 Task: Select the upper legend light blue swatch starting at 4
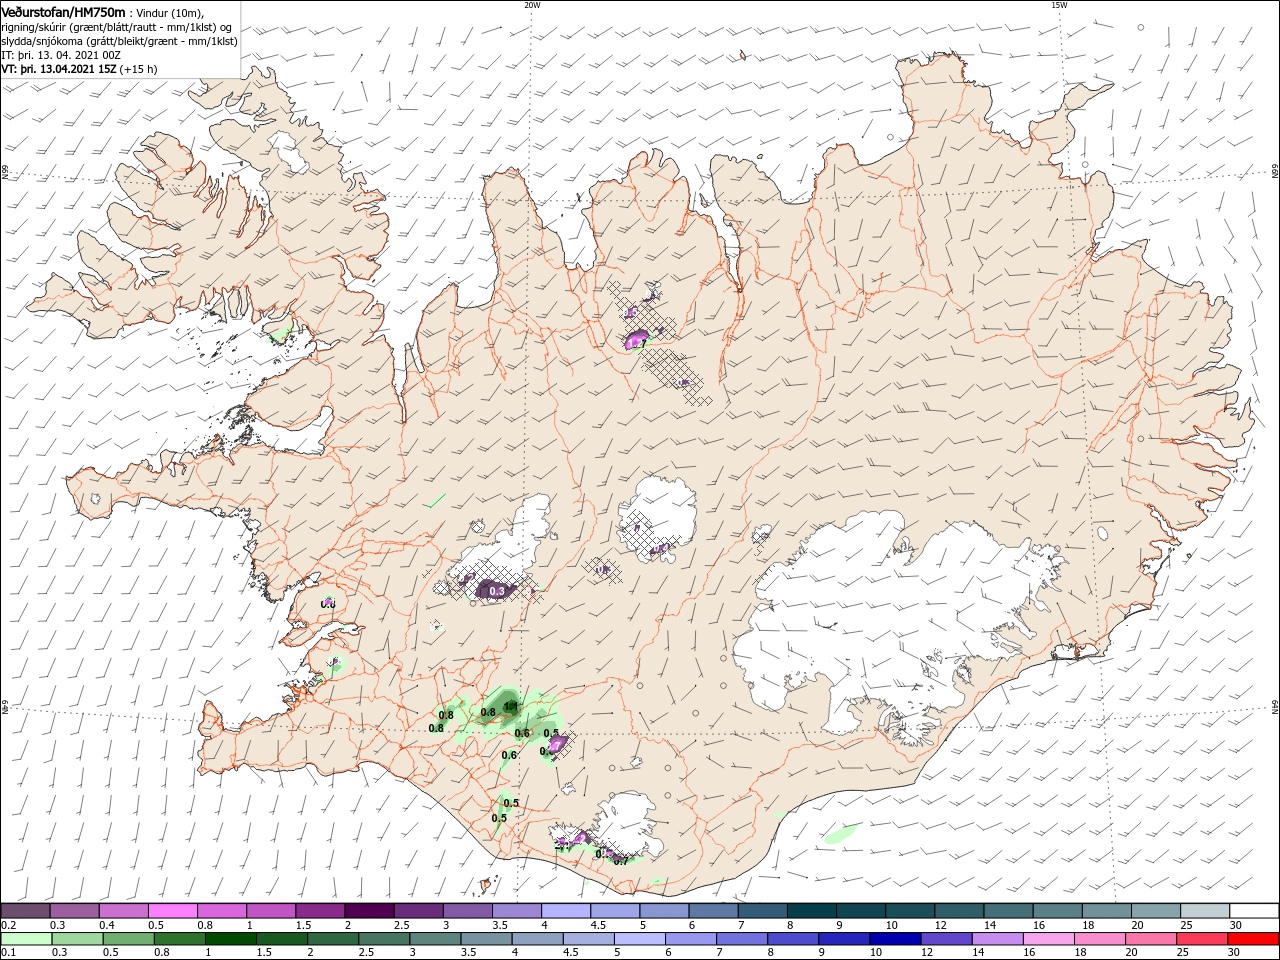pyautogui.click(x=564, y=911)
